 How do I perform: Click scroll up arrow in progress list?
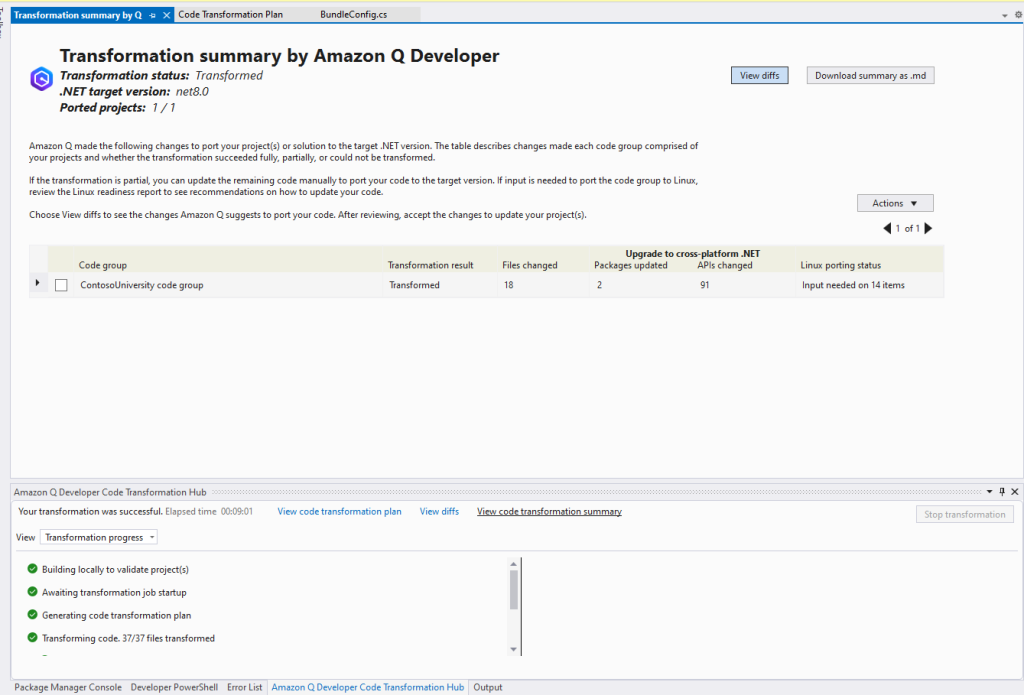point(513,564)
